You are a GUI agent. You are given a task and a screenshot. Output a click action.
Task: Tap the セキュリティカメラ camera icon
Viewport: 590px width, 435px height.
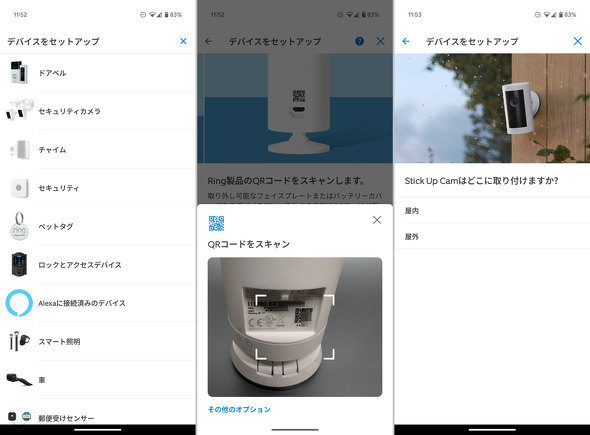pyautogui.click(x=20, y=110)
